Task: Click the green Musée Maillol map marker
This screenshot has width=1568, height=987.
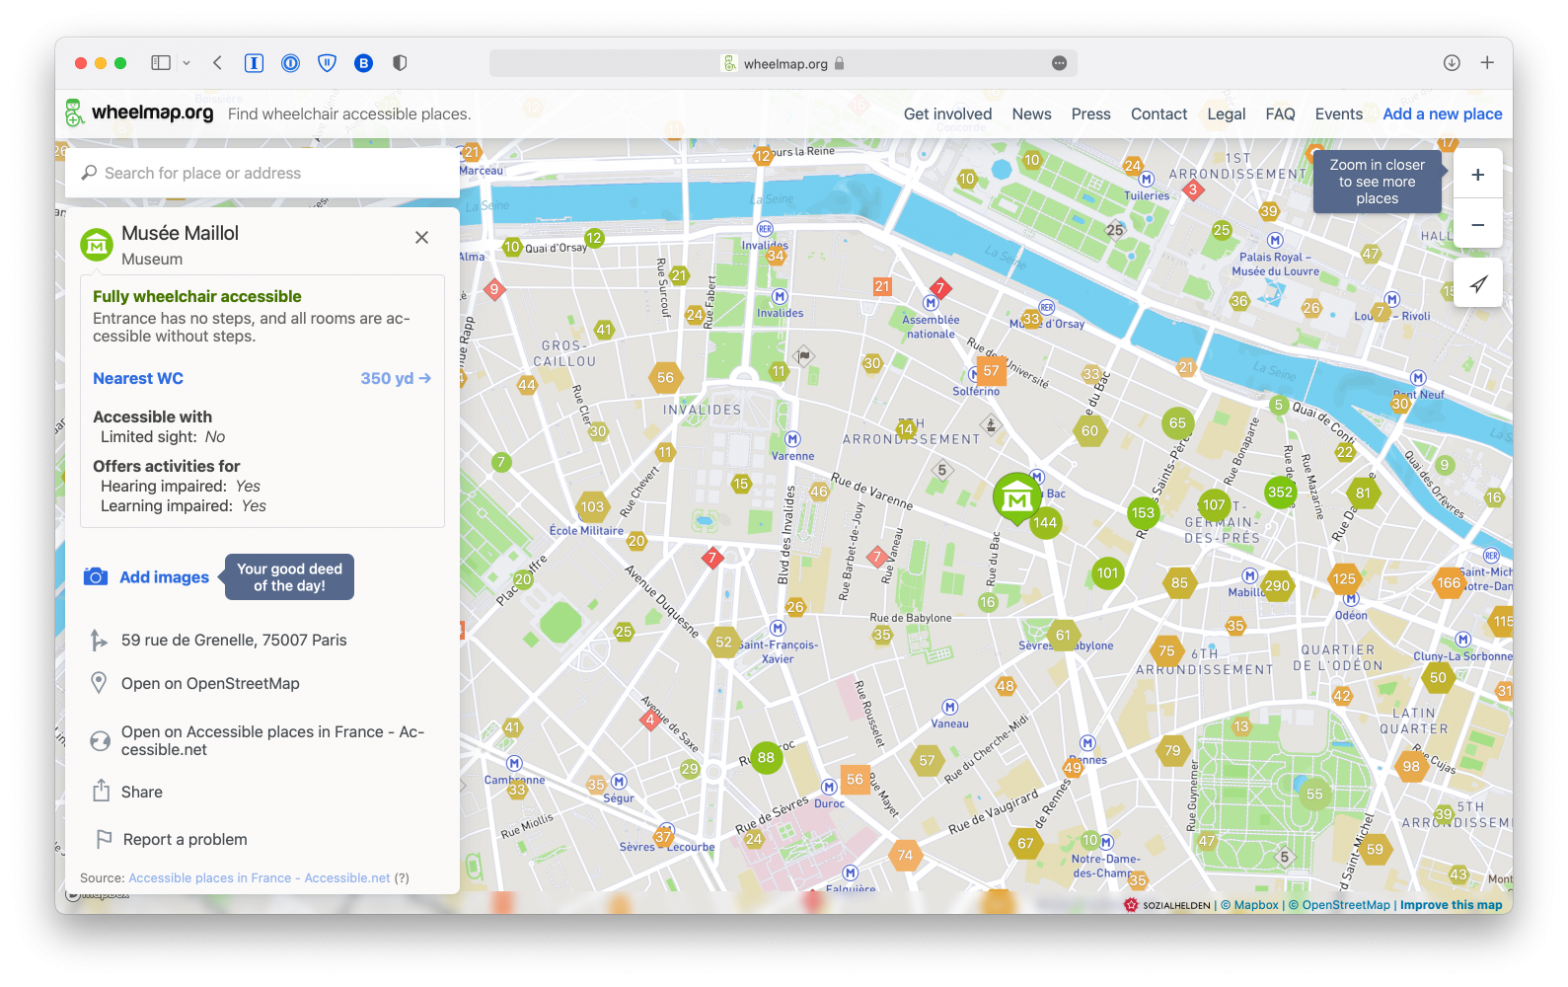Action: (x=1017, y=497)
